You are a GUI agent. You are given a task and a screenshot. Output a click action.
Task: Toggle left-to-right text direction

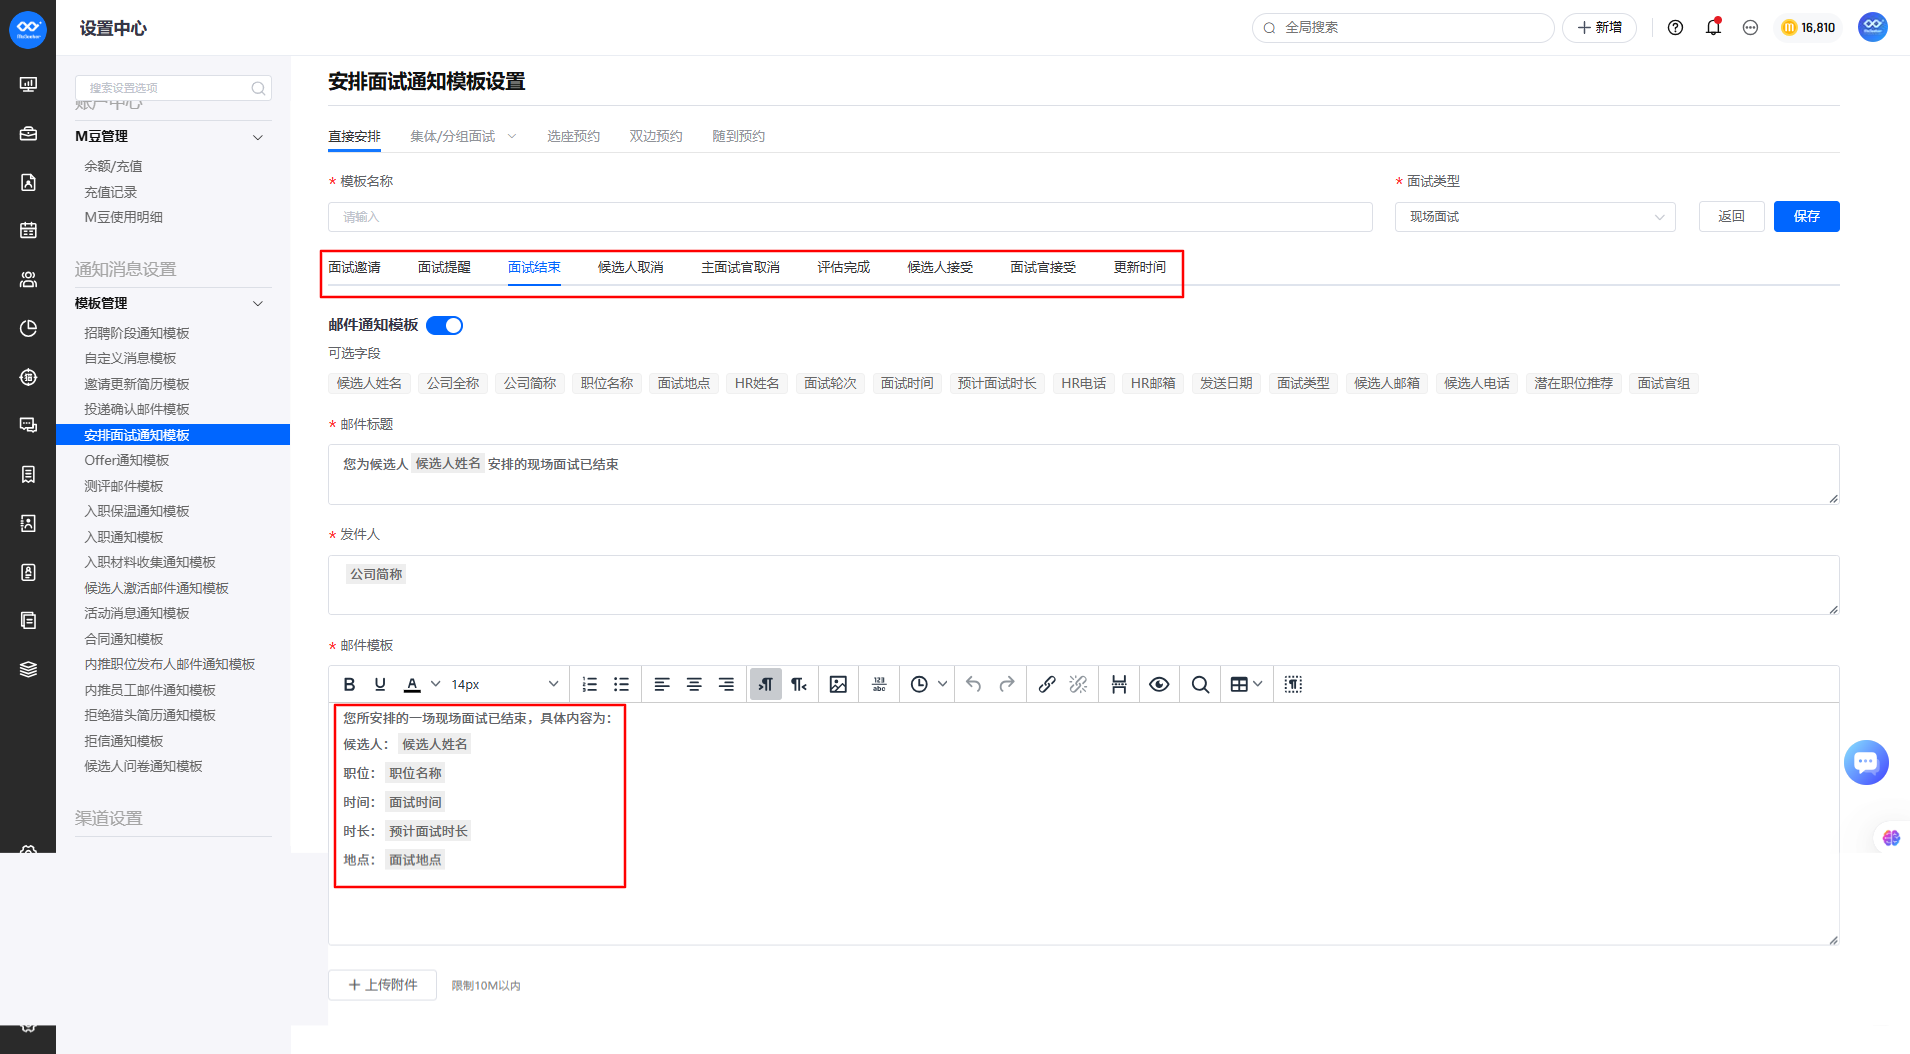766,685
